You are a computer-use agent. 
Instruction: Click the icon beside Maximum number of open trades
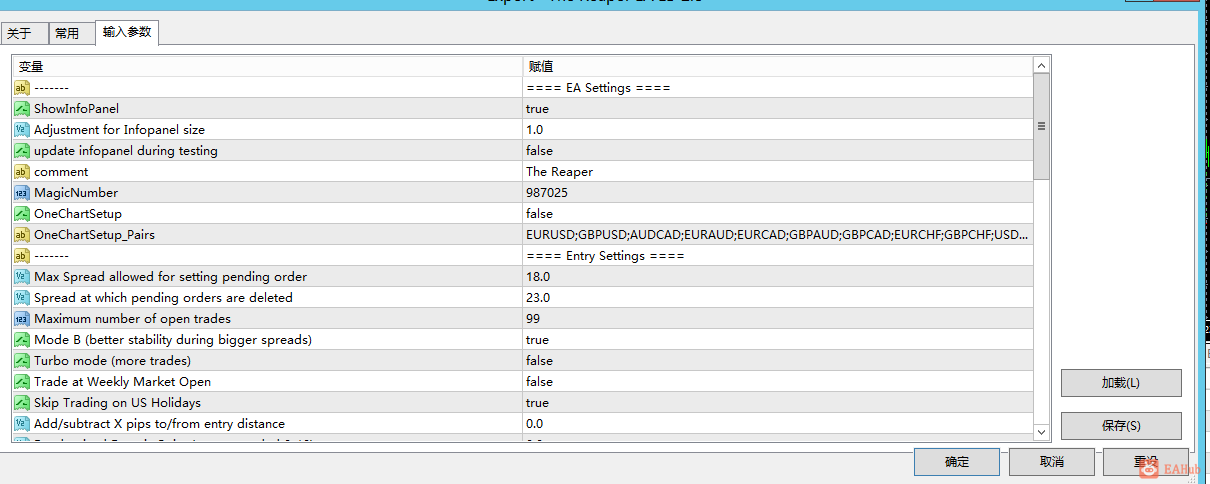[x=22, y=318]
